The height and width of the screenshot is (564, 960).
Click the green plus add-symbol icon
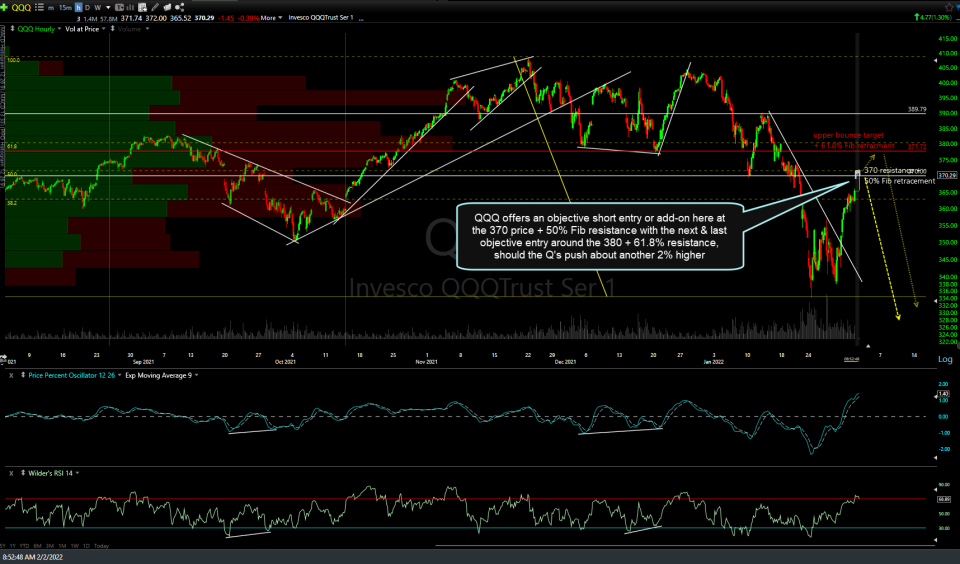click(4, 7)
